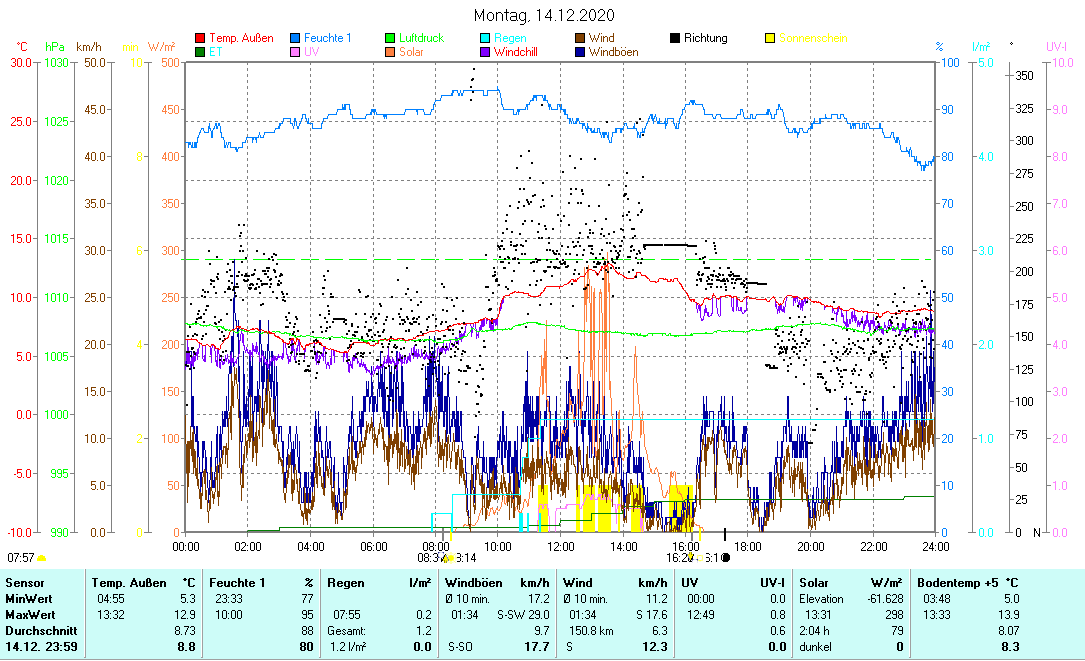The height and width of the screenshot is (661, 1085).
Task: Click the 12:00 time axis label
Action: pos(561,546)
